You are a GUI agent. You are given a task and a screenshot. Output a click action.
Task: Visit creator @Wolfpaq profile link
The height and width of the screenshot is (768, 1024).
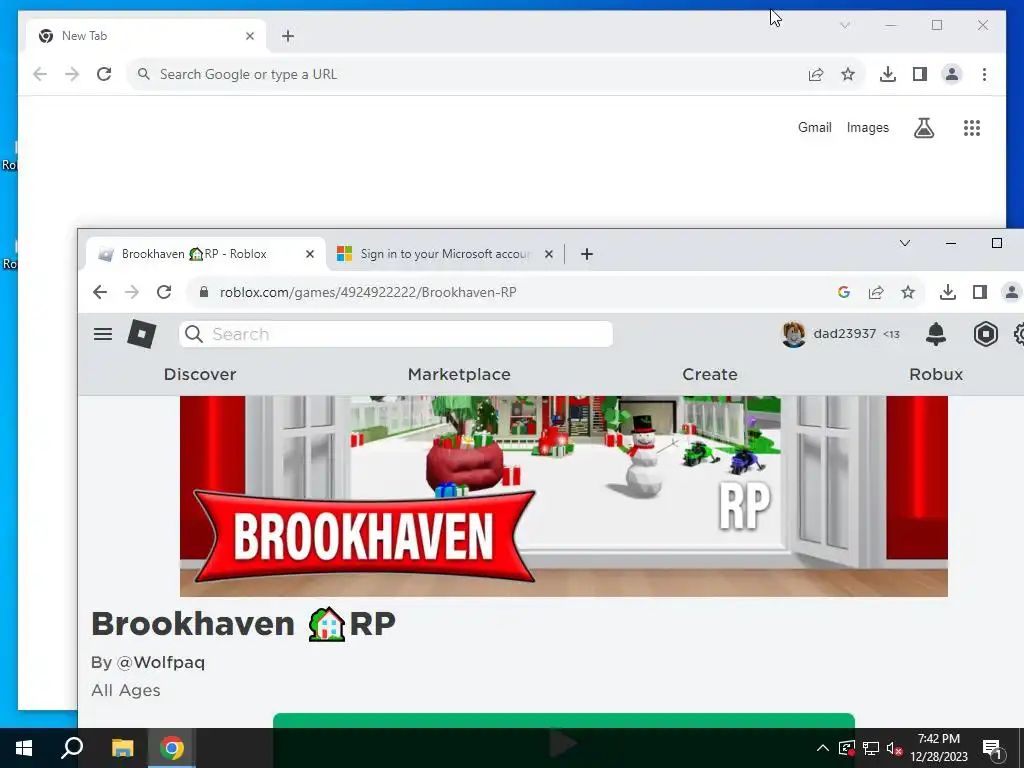click(x=161, y=662)
